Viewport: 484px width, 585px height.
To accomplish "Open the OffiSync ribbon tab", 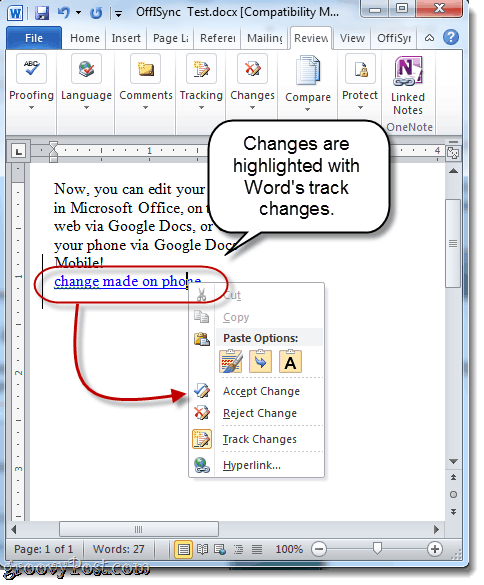I will [394, 38].
